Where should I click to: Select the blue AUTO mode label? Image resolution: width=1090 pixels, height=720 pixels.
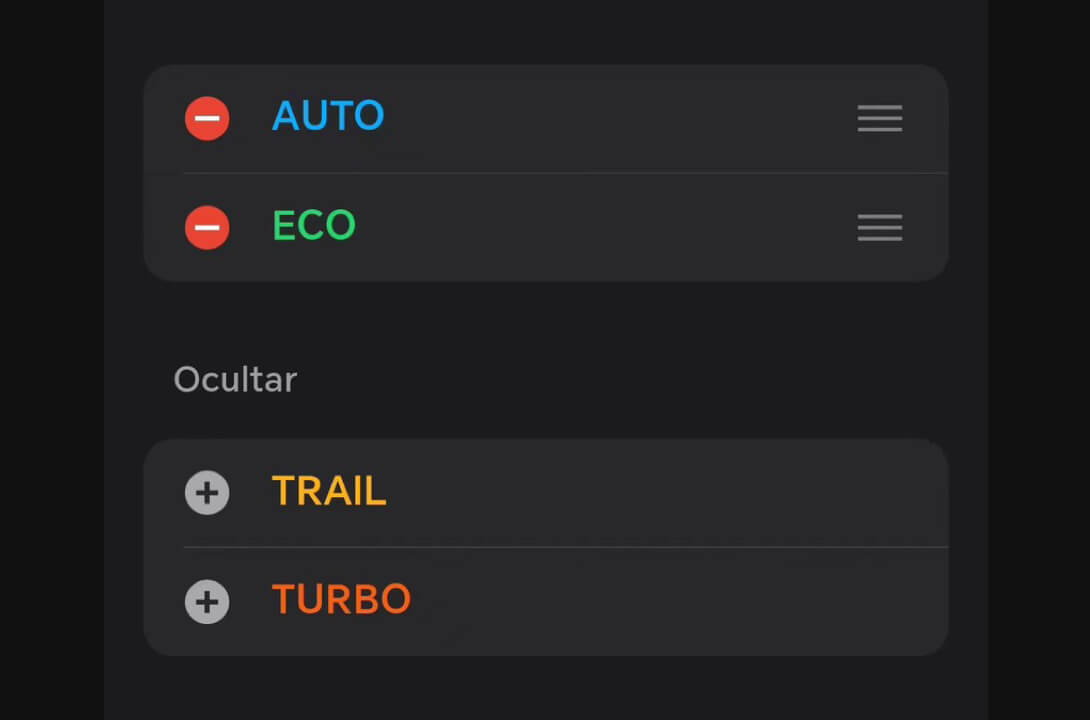click(x=328, y=117)
